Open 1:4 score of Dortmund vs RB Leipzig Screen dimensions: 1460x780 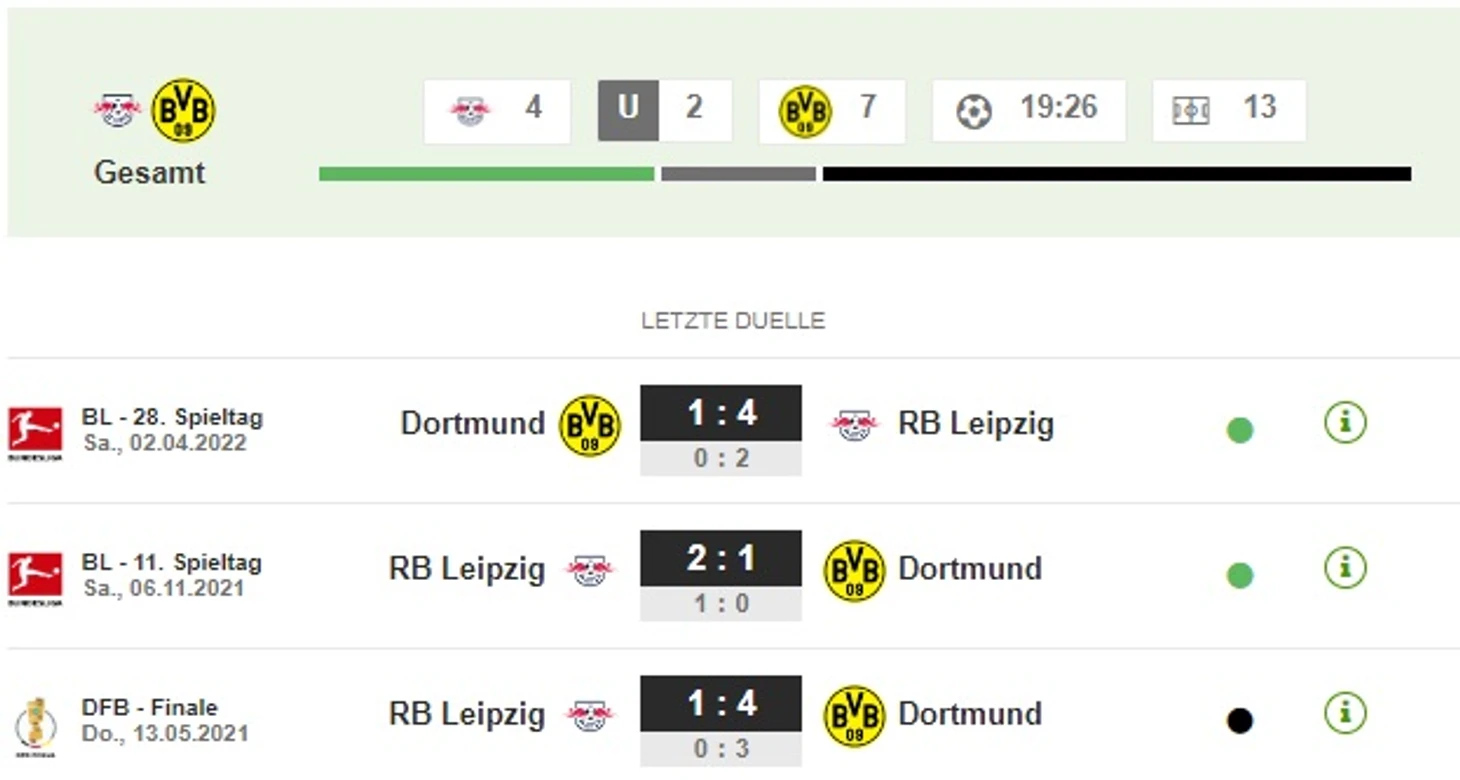[x=721, y=413]
